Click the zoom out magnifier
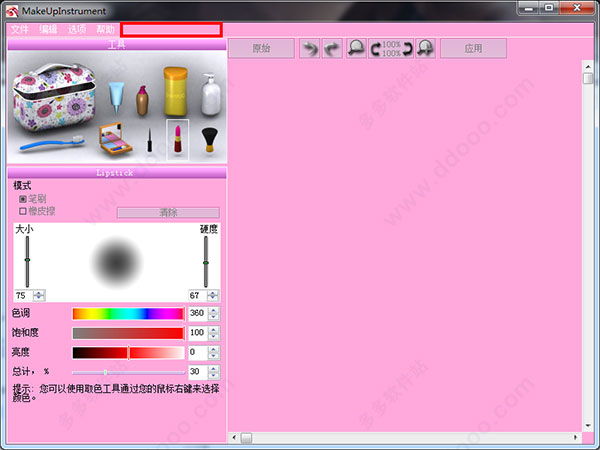Viewport: 600px width, 450px height. tap(356, 49)
